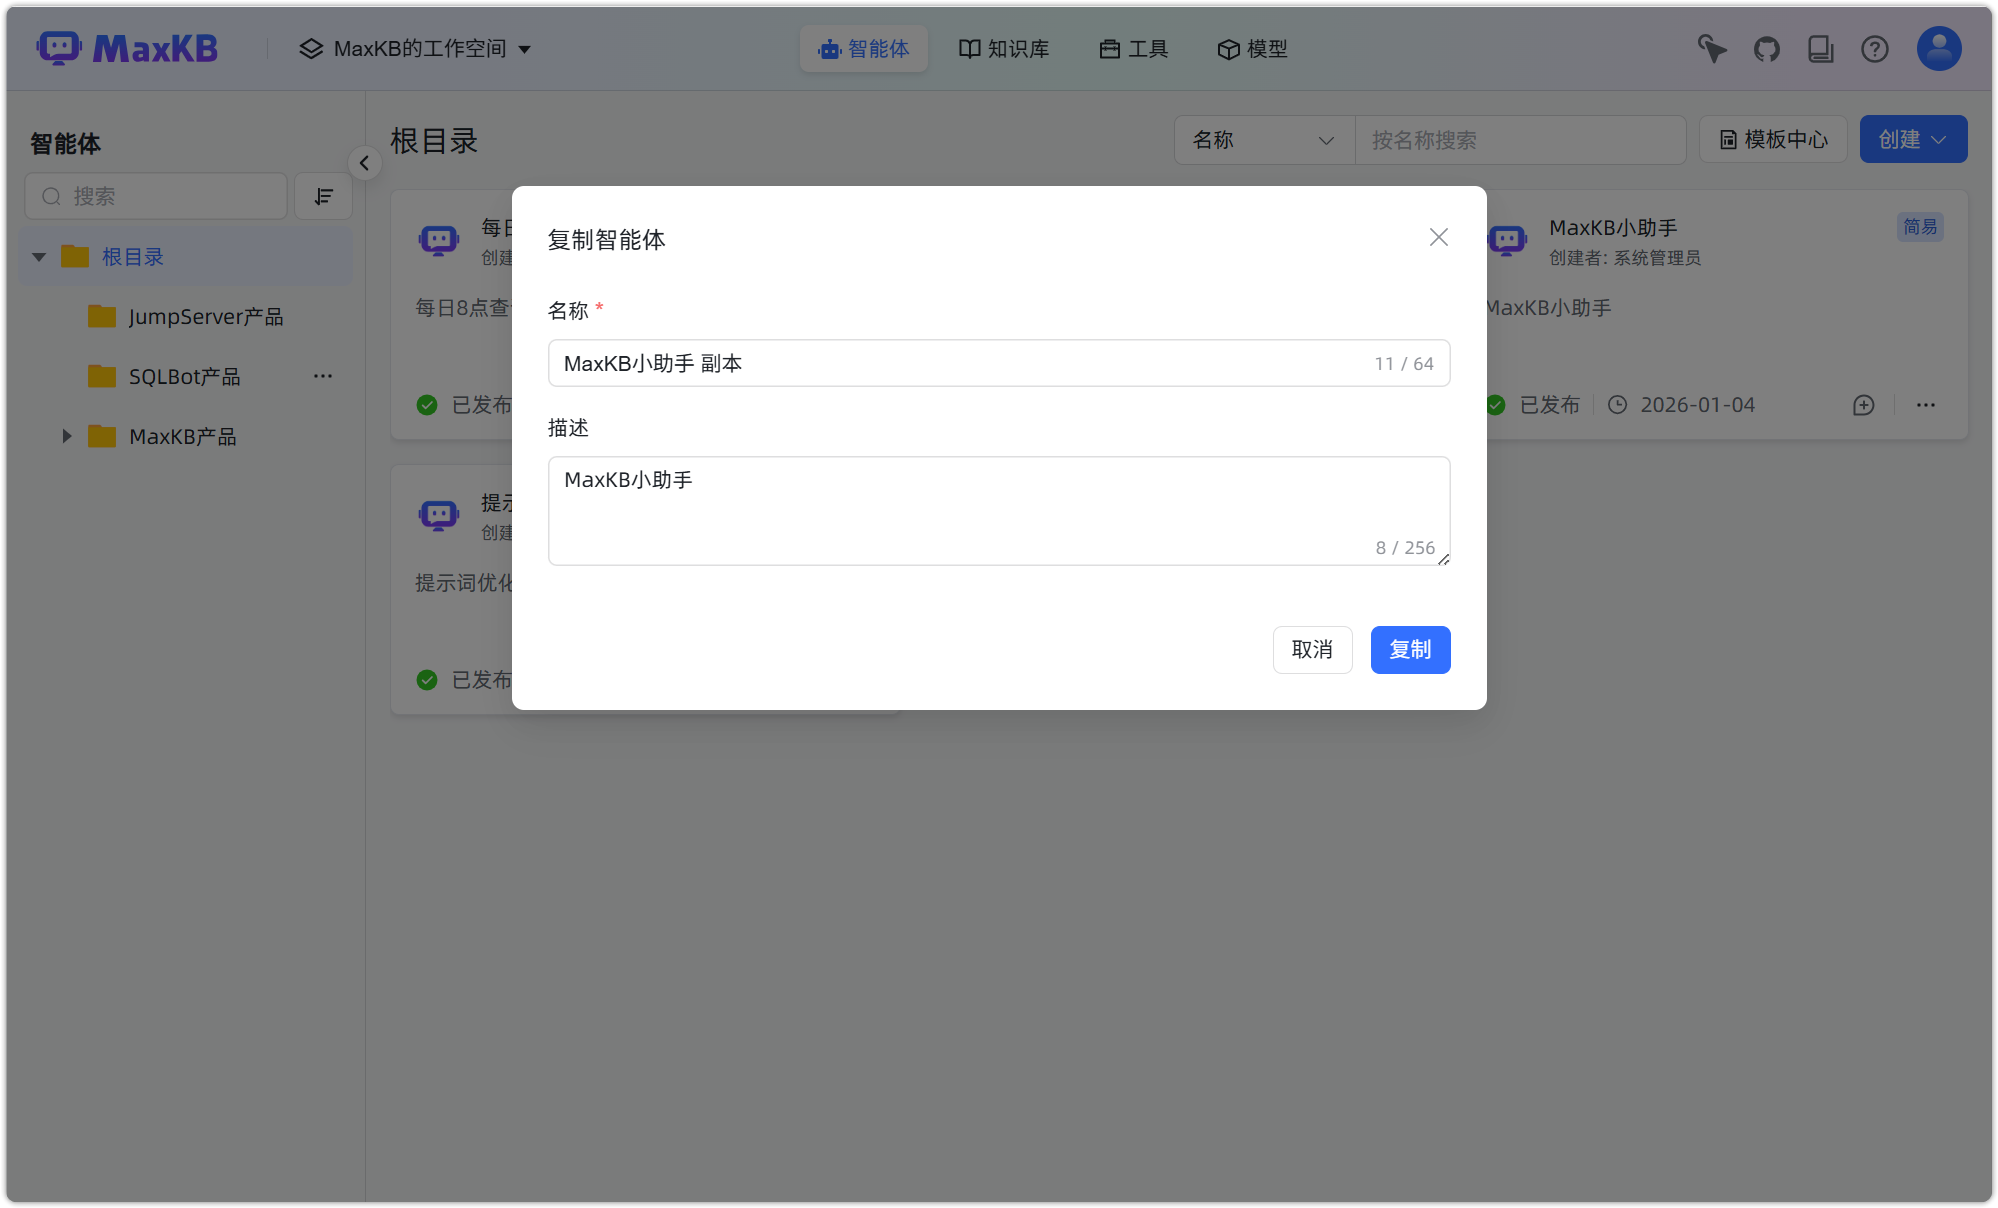Open the 名称 filter dropdown
1998x1208 pixels.
click(1263, 140)
